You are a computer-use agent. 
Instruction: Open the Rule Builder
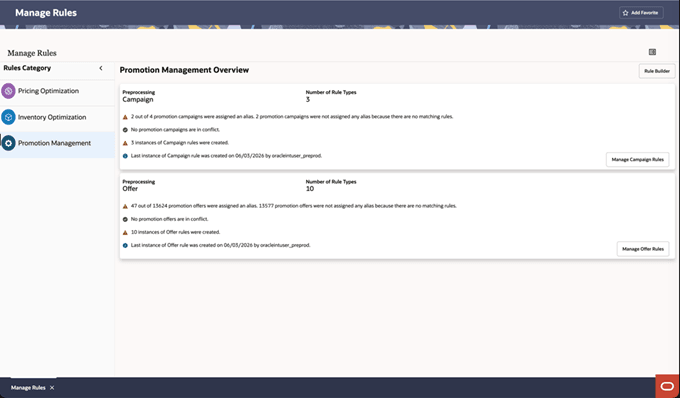657,71
